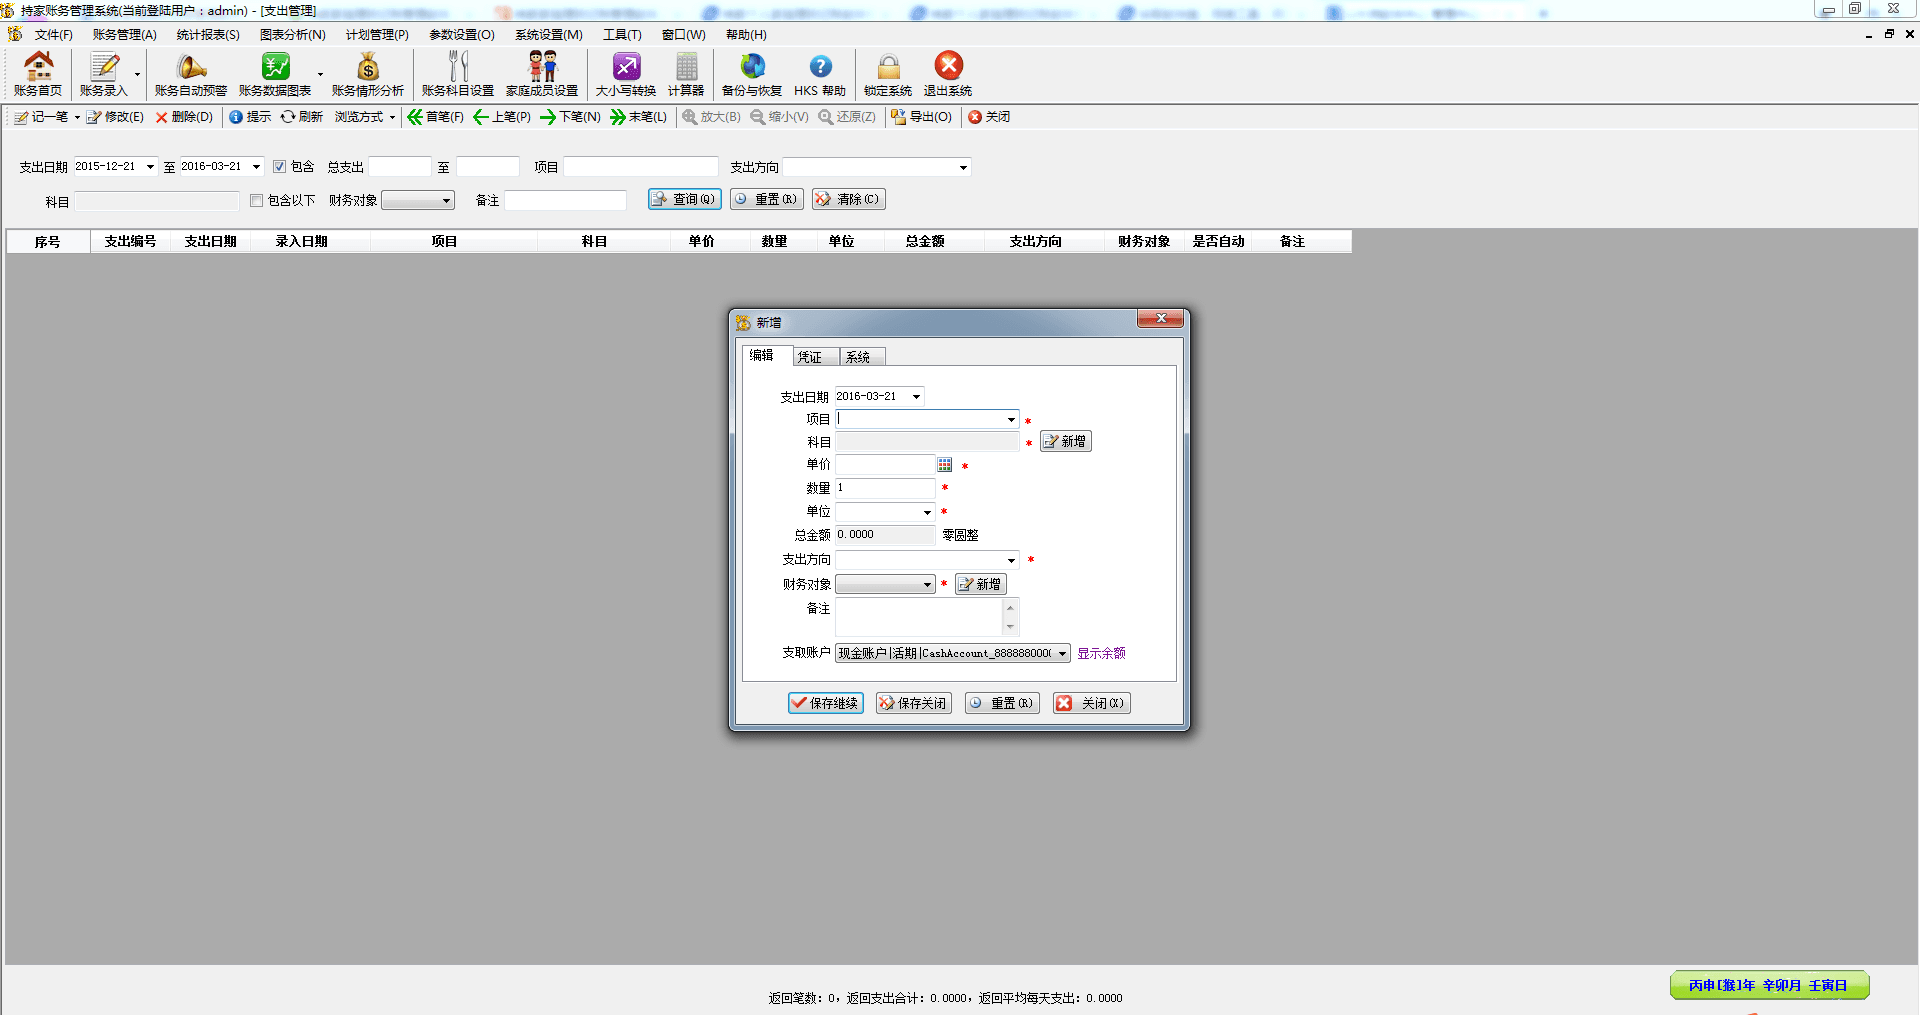Toggle the 包含 checkbox

(280, 167)
